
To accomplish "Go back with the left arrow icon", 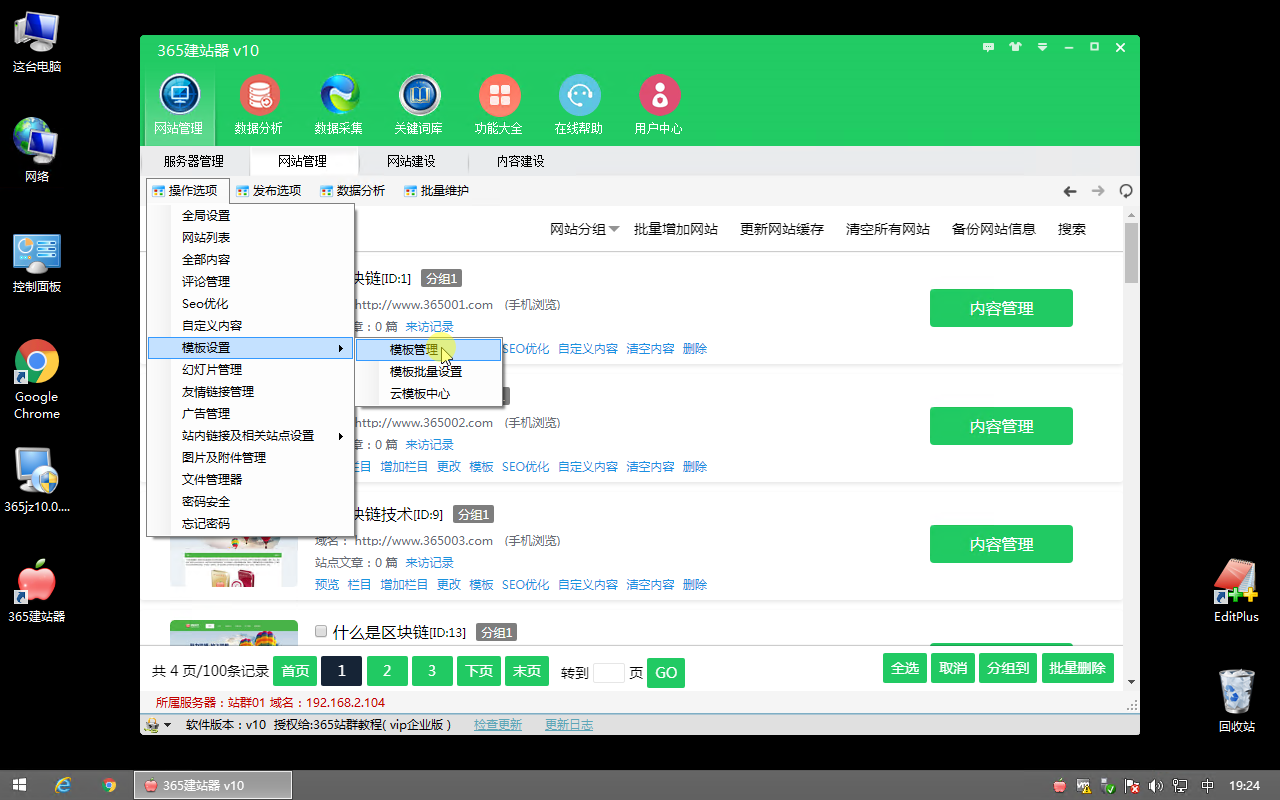I will (x=1070, y=191).
